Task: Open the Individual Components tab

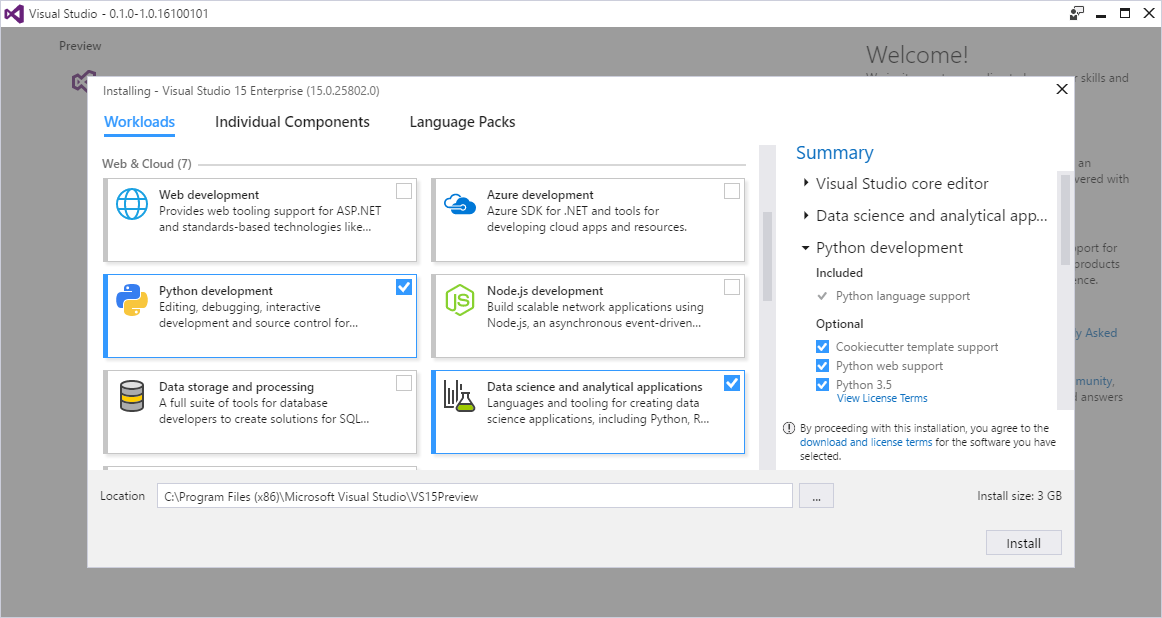Action: pyautogui.click(x=292, y=122)
